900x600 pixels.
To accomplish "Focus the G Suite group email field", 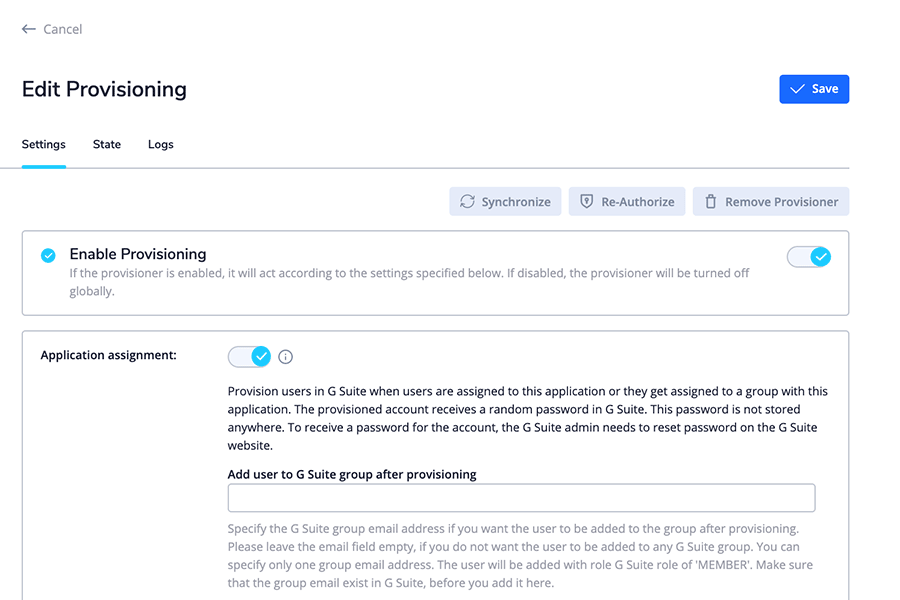I will (x=521, y=498).
